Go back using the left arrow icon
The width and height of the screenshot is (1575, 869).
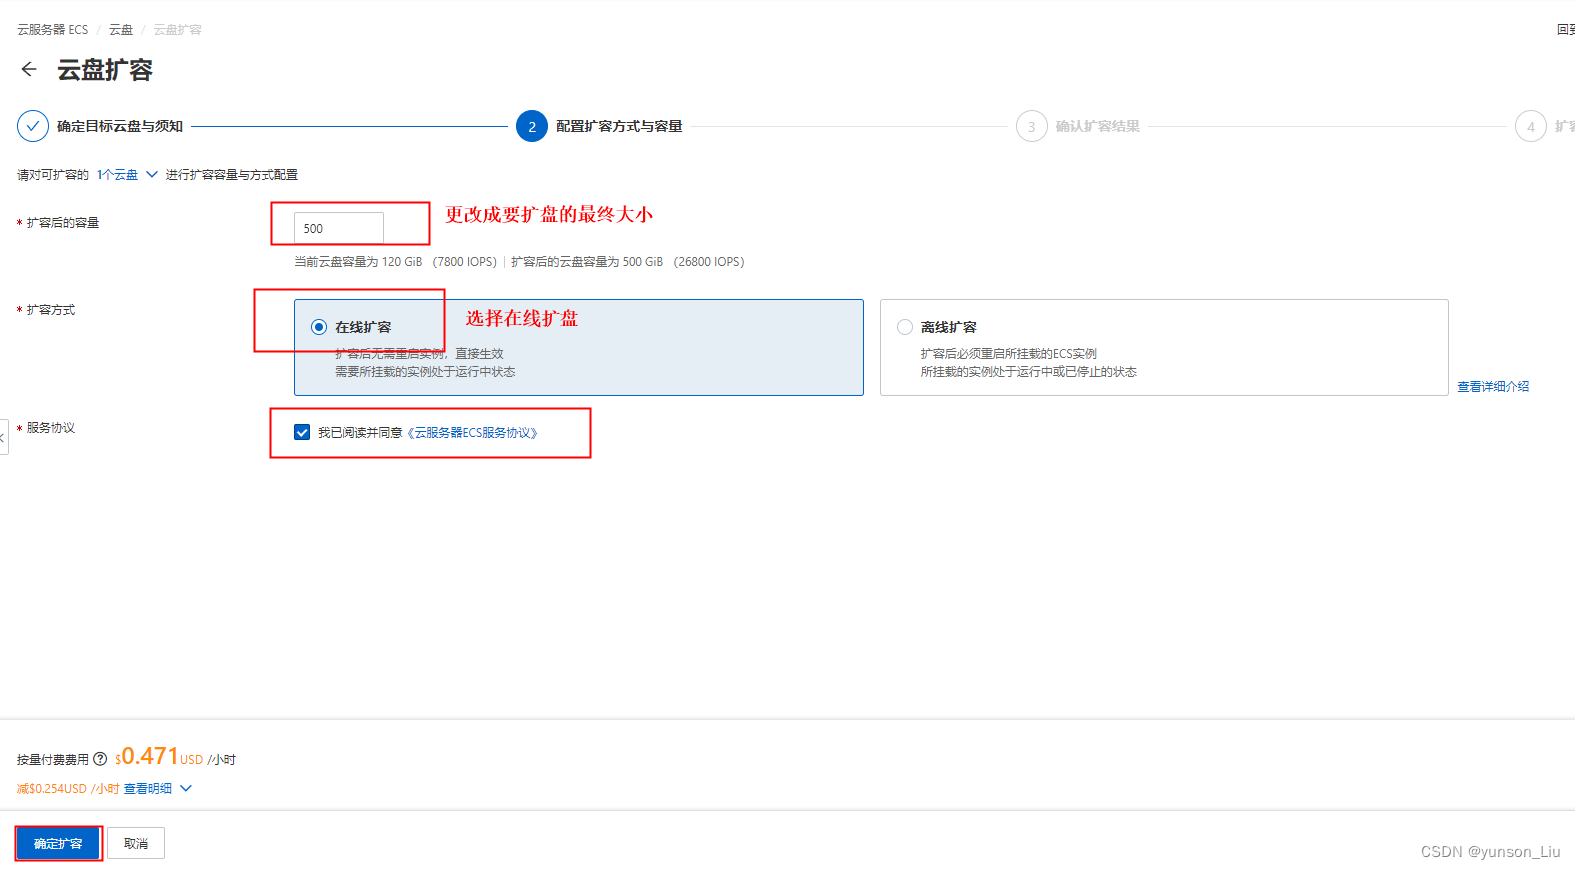point(29,69)
